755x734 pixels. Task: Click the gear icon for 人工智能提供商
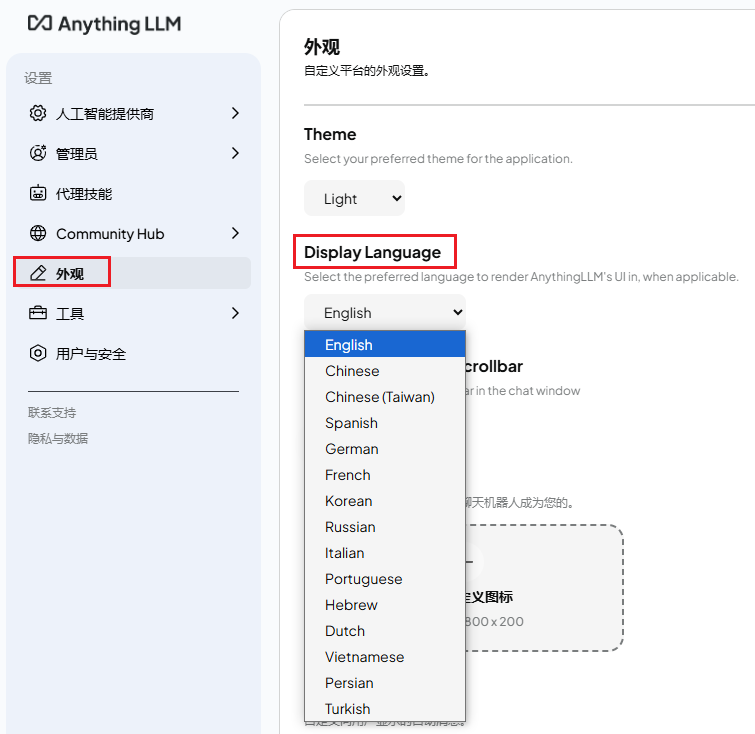pyautogui.click(x=38, y=113)
